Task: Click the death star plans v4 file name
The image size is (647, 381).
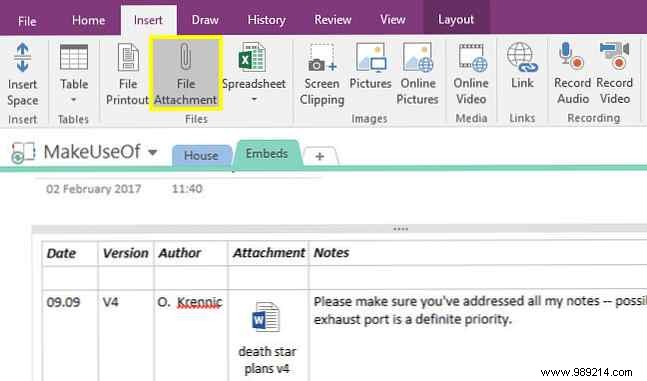Action: 267,360
